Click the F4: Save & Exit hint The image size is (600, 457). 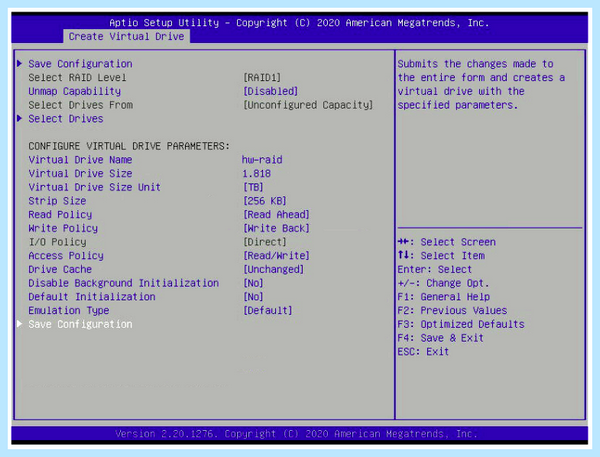point(440,338)
